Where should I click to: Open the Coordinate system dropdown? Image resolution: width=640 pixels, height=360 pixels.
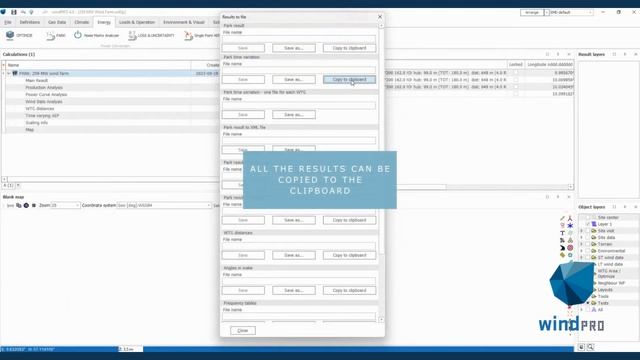(x=209, y=205)
